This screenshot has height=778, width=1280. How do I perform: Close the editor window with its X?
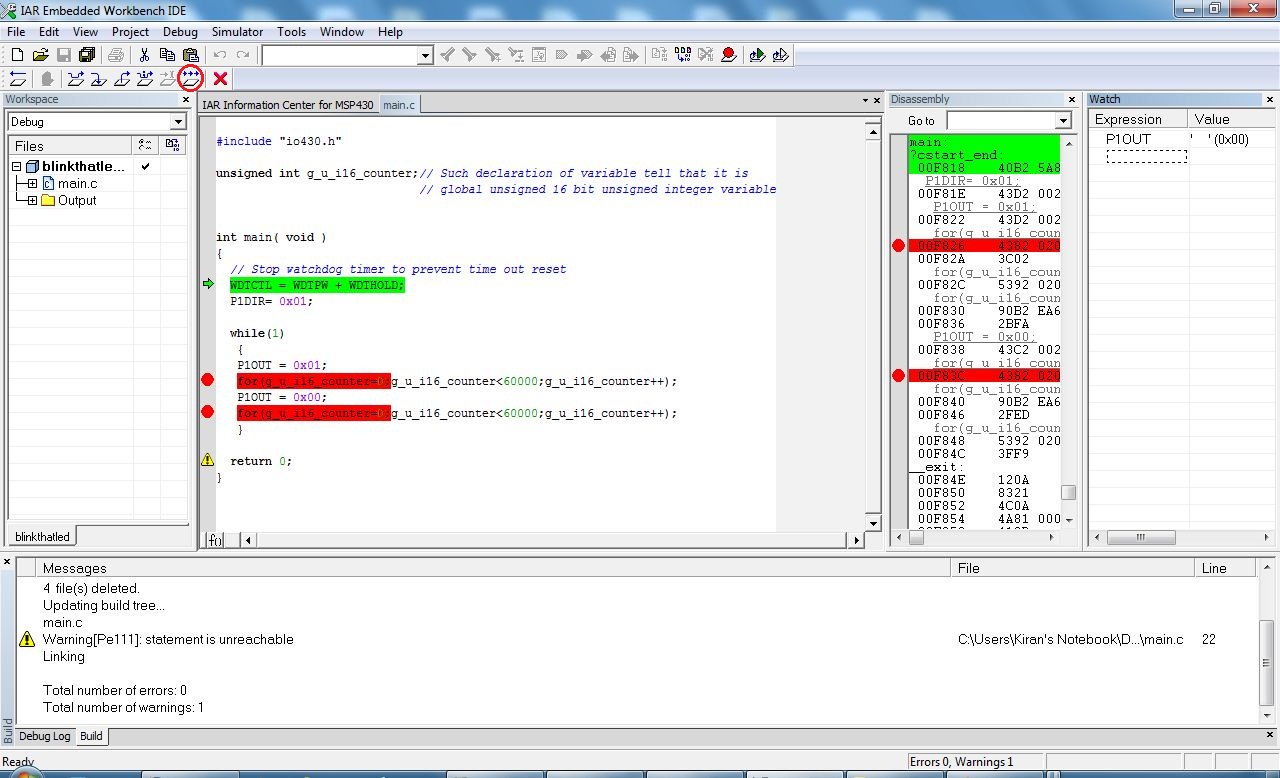point(877,101)
